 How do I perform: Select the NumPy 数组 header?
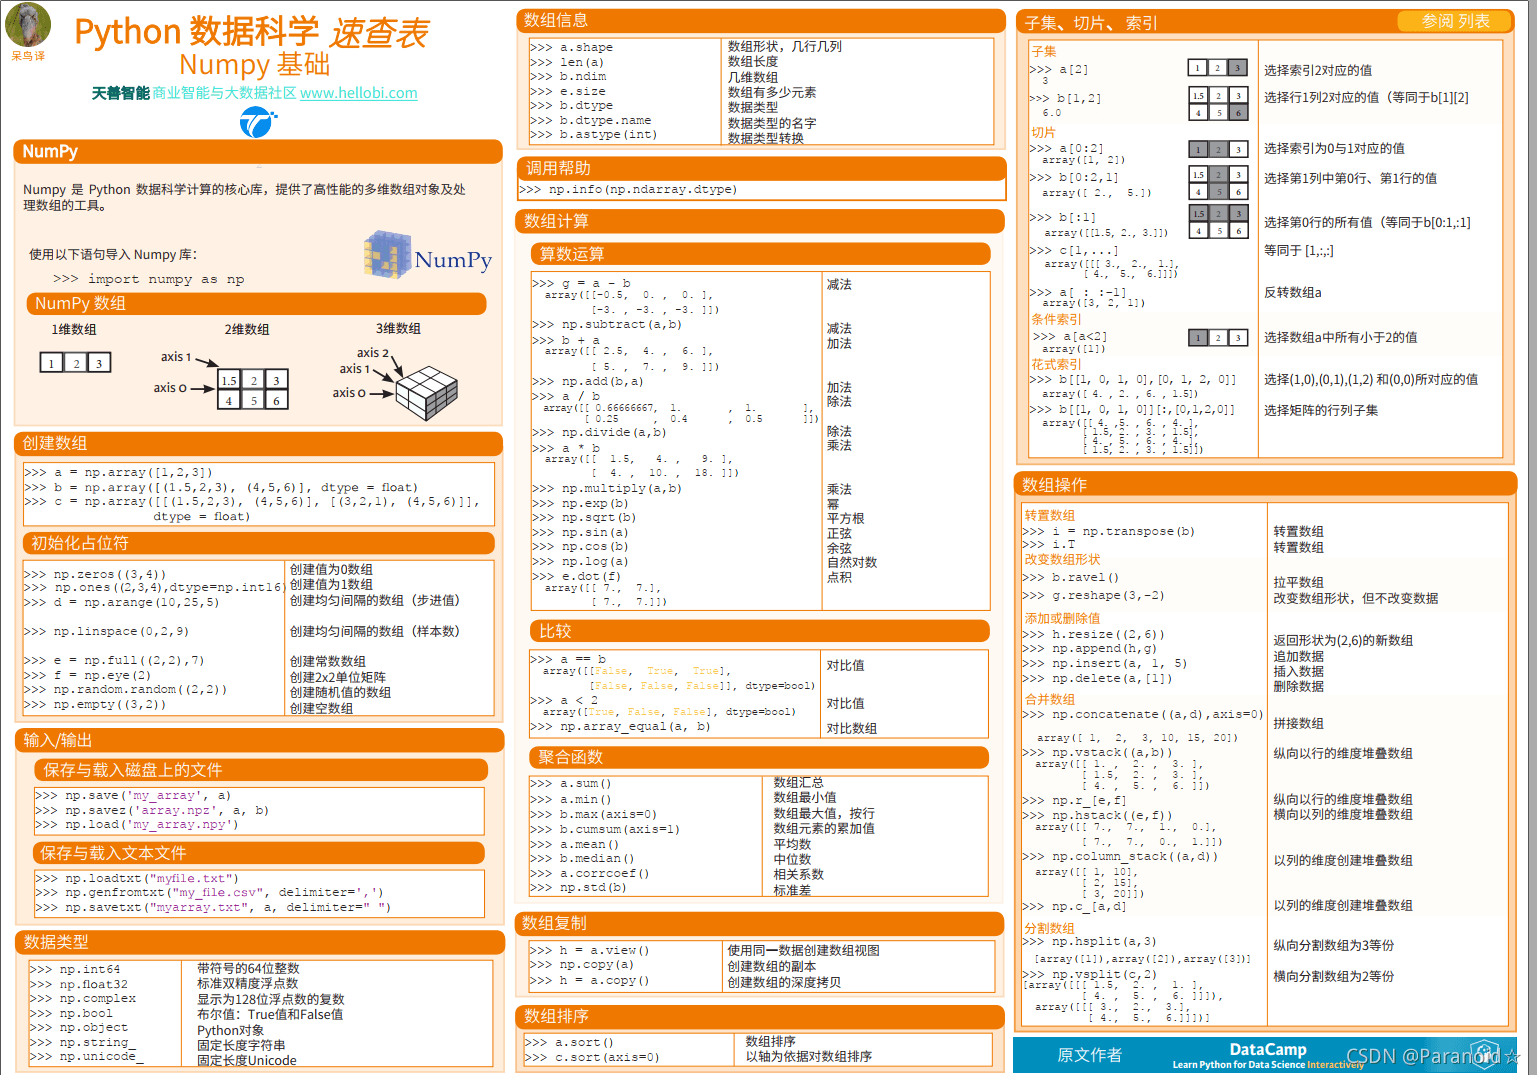pyautogui.click(x=256, y=303)
